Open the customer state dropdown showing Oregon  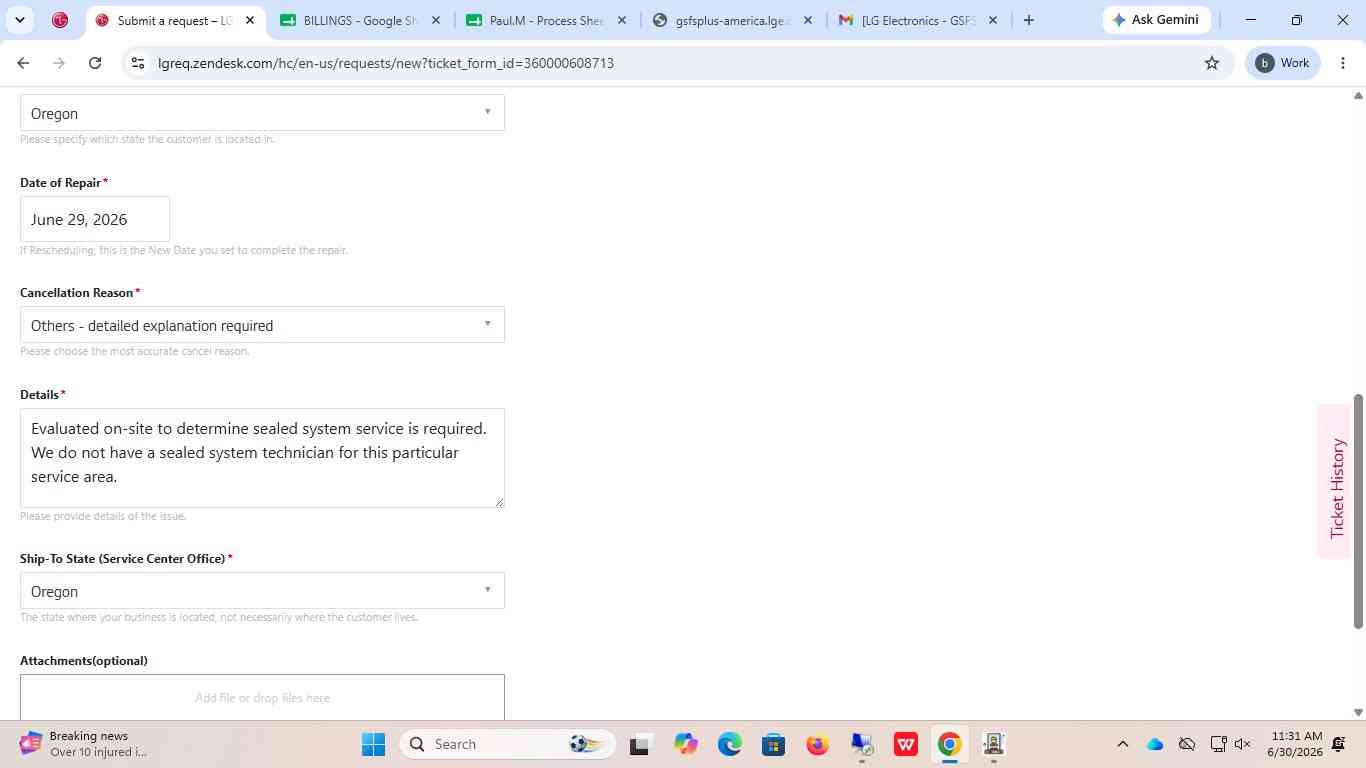click(262, 113)
